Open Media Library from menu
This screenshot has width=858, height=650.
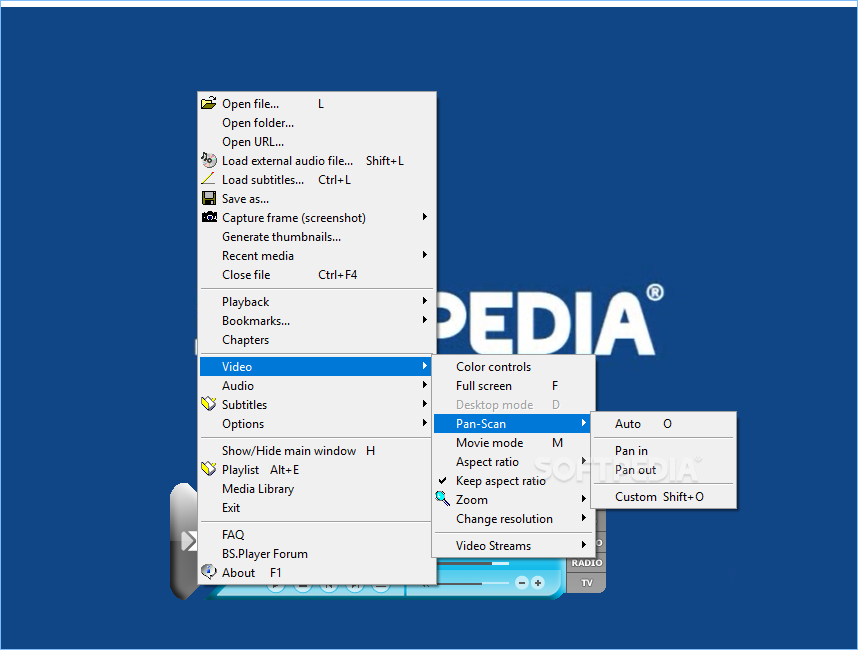click(316, 489)
